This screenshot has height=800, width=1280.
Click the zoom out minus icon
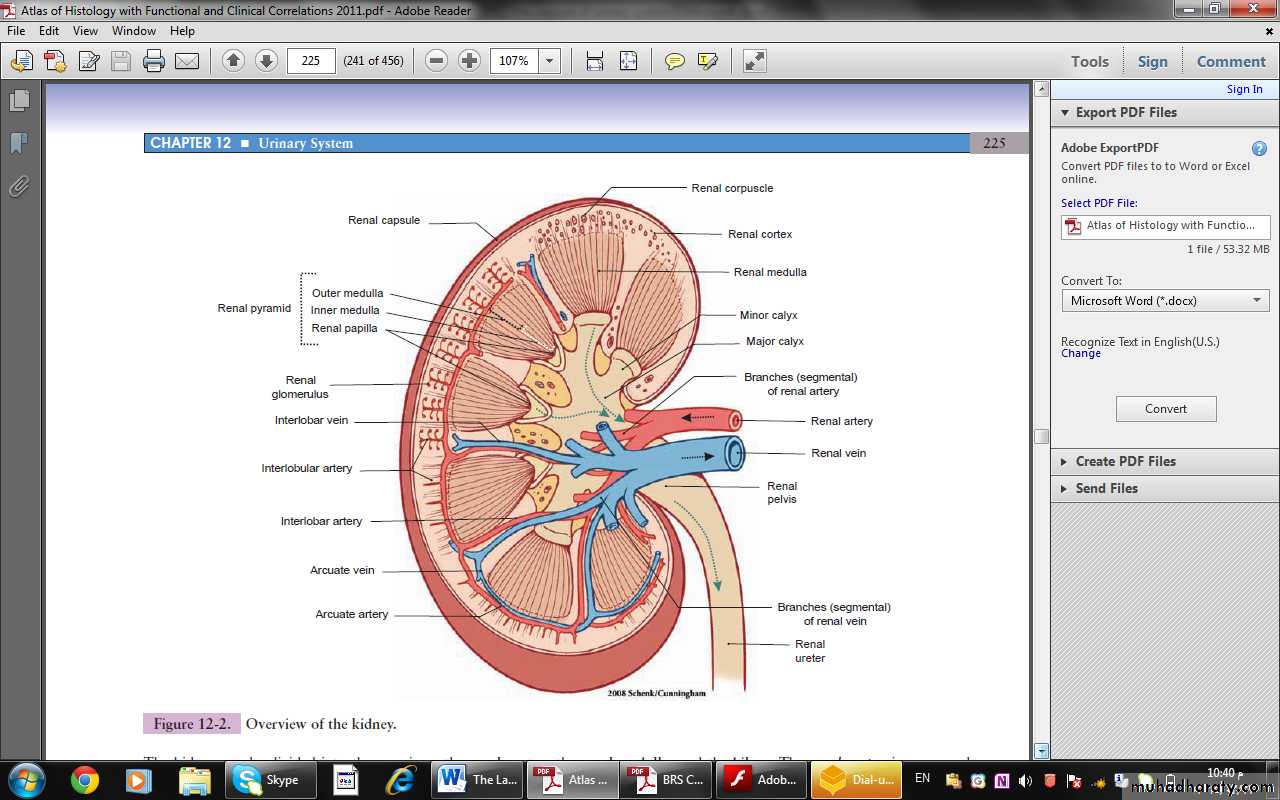(436, 61)
